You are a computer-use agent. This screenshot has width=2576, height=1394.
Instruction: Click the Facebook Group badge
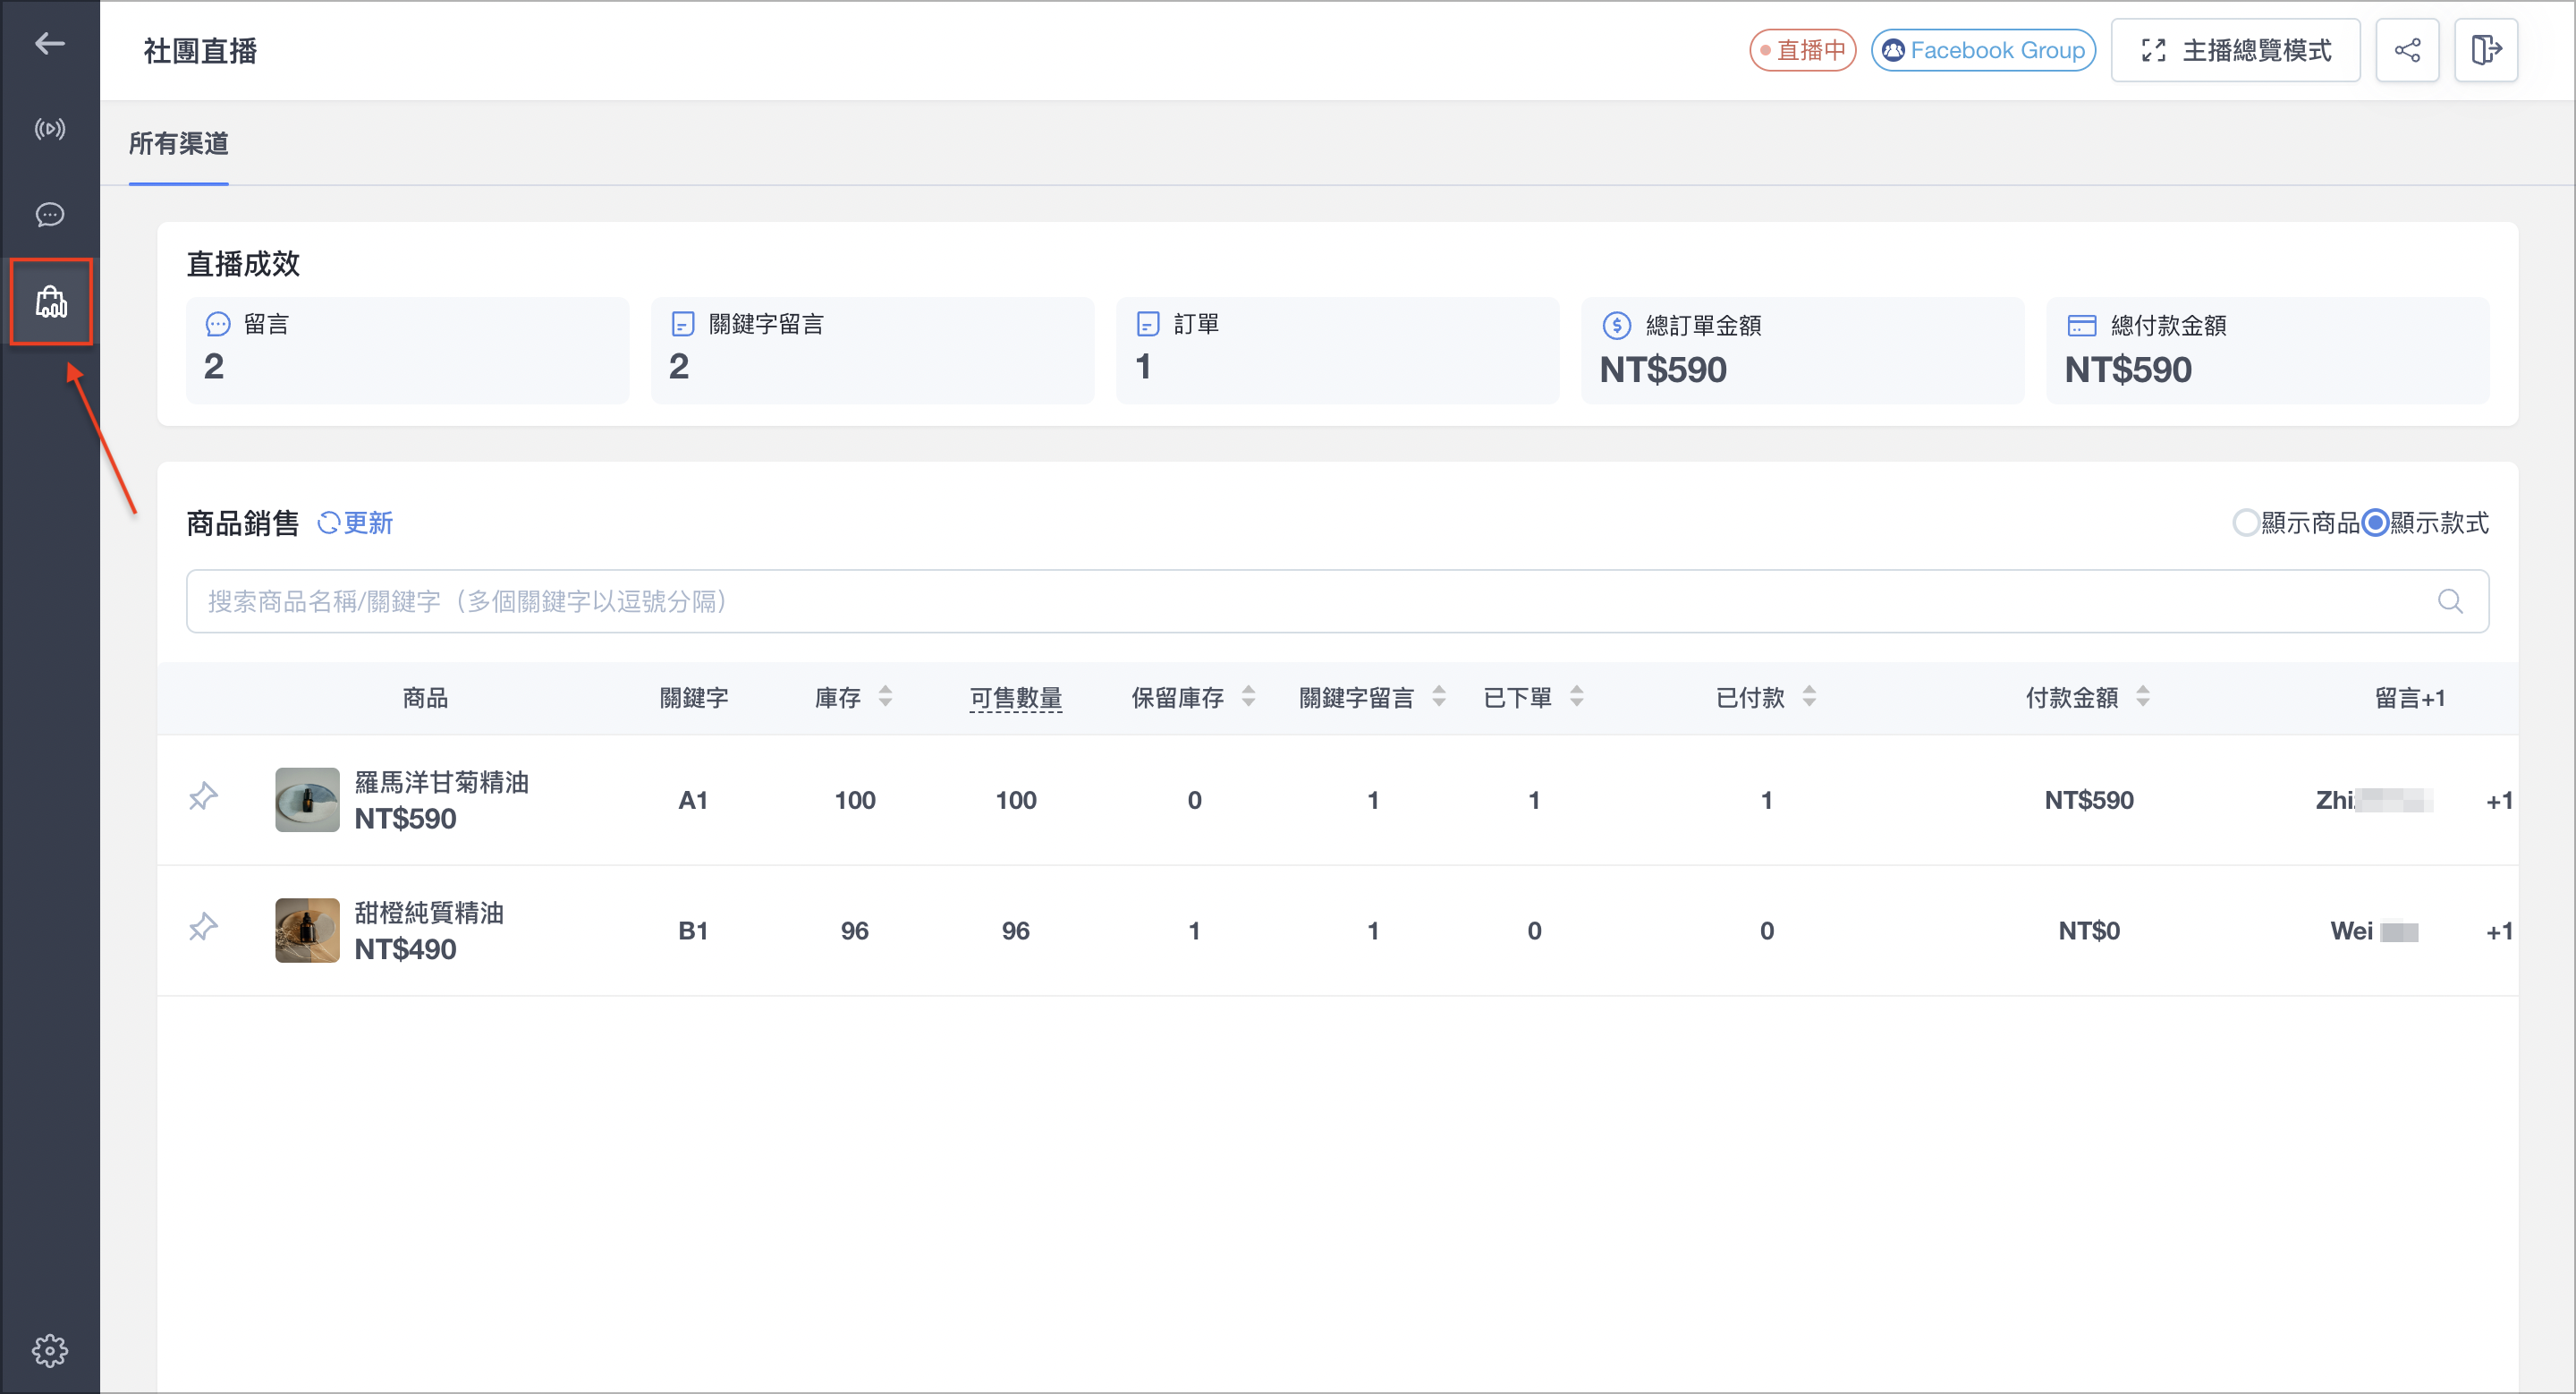tap(1983, 50)
